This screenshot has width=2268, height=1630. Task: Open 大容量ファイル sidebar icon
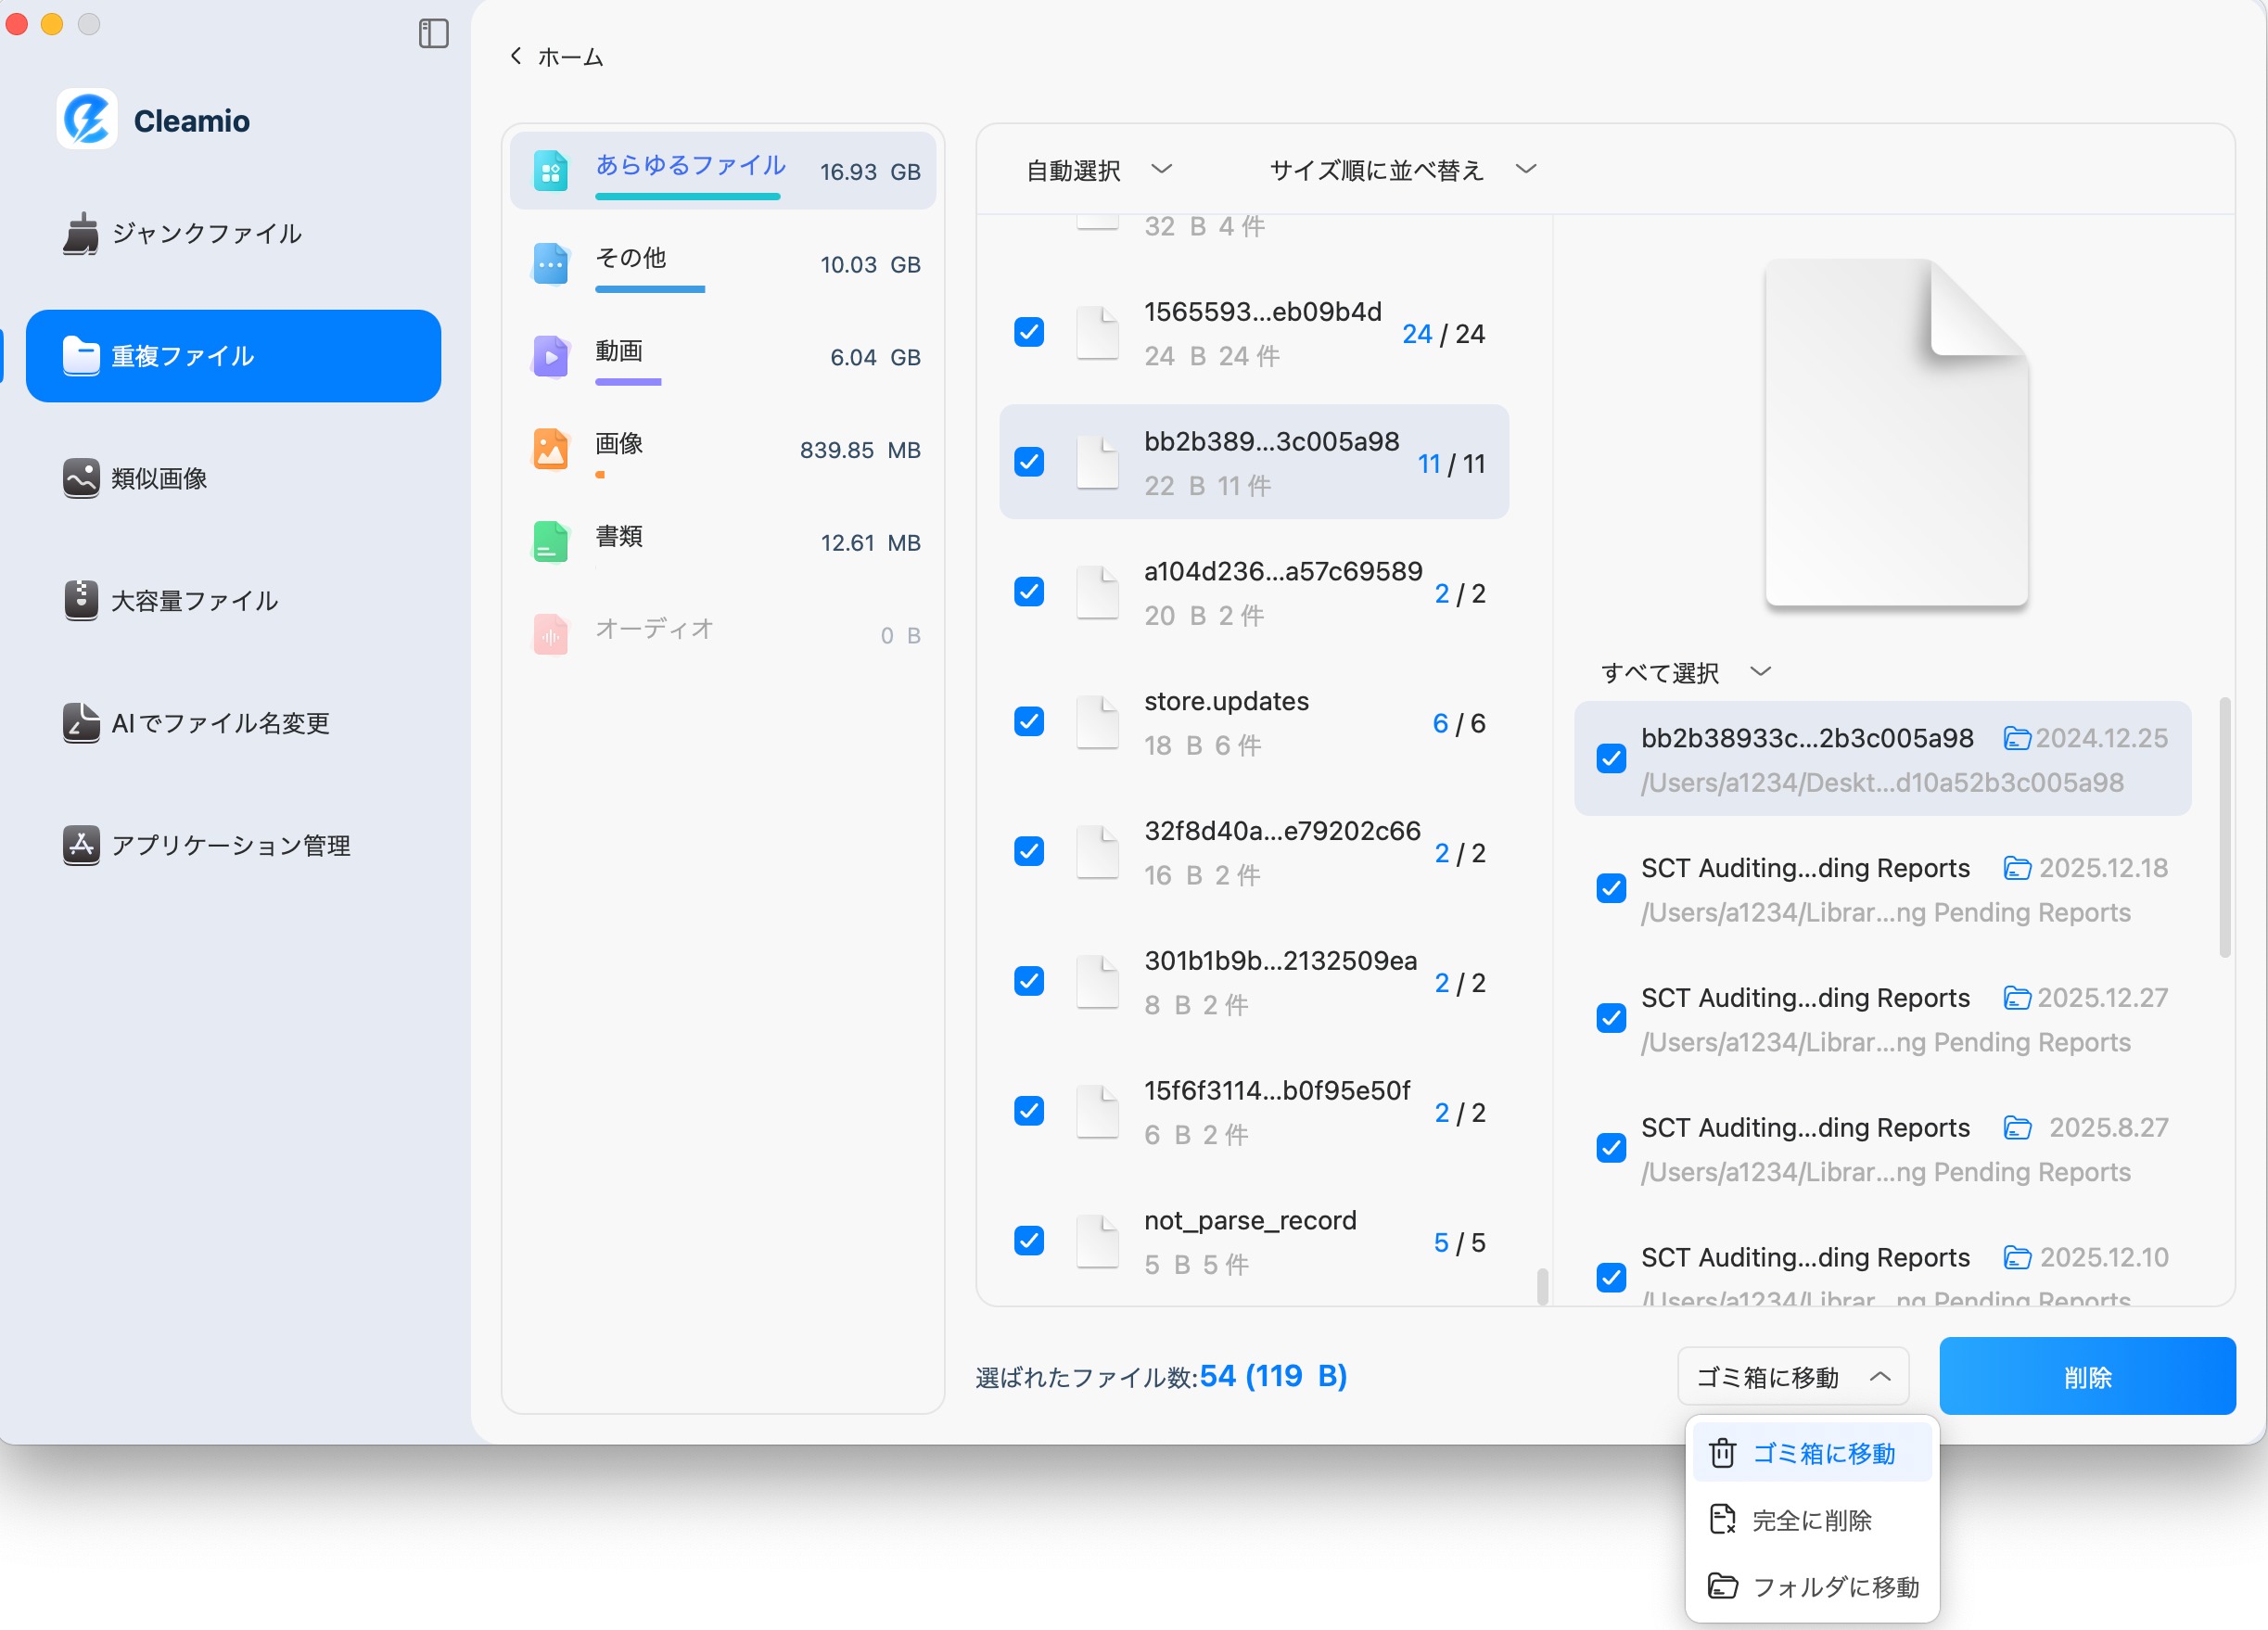click(81, 600)
